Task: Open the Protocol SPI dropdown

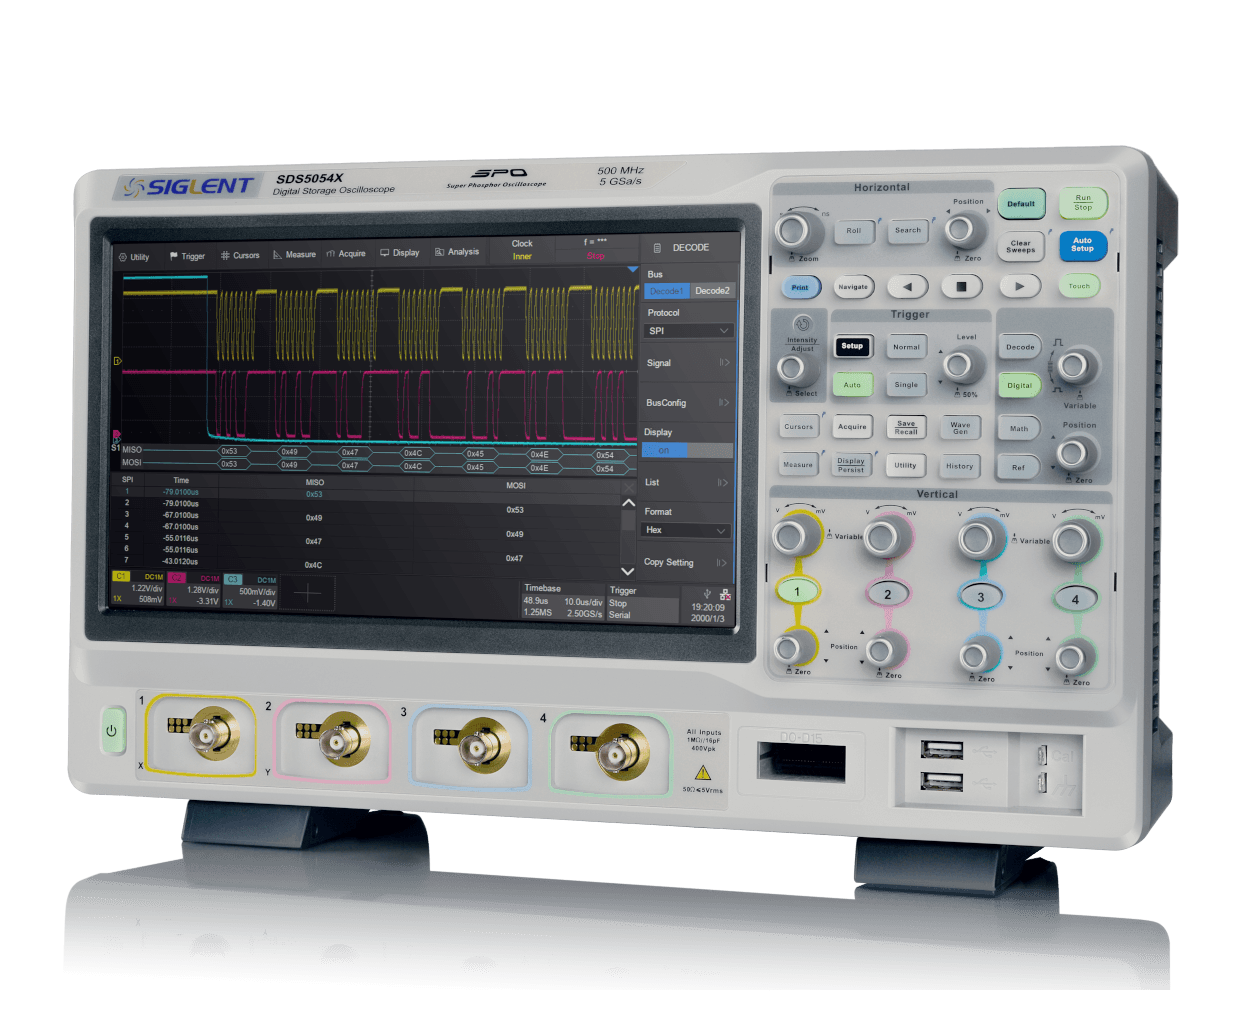Action: 689,331
